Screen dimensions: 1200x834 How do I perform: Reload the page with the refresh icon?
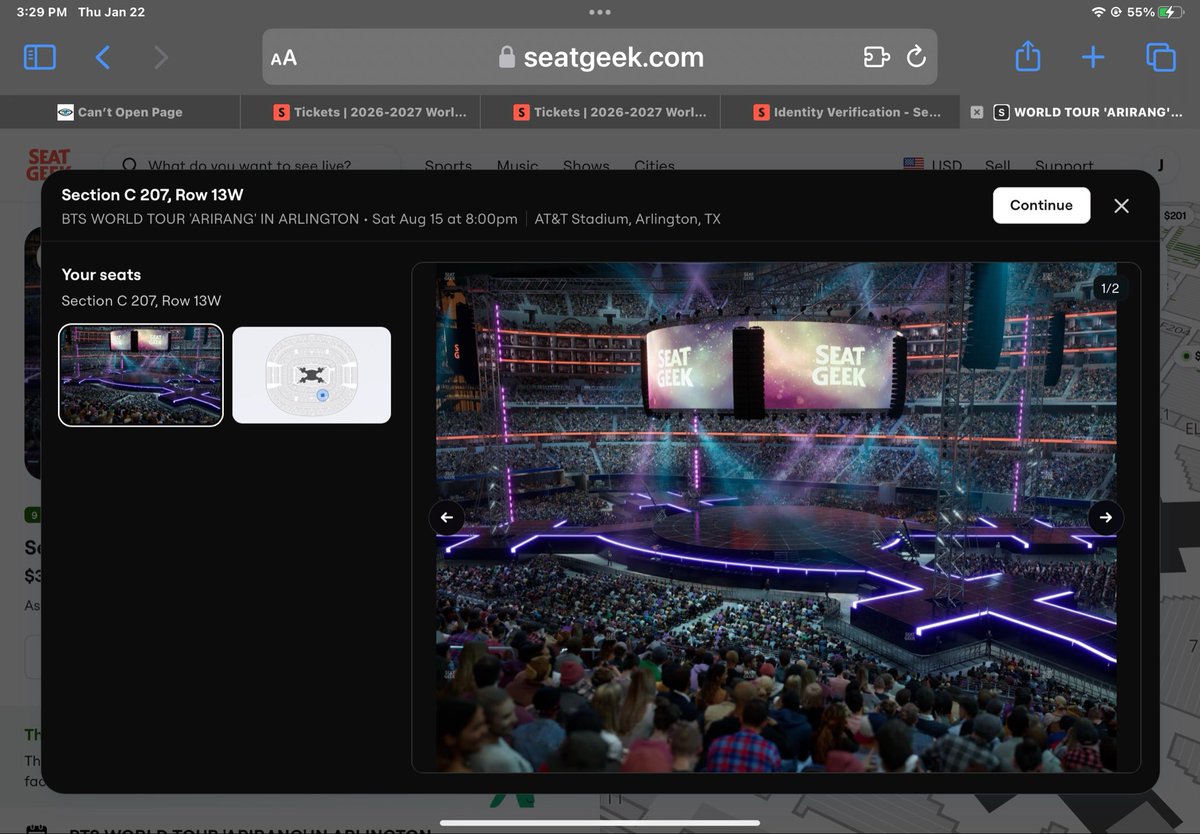click(x=916, y=57)
